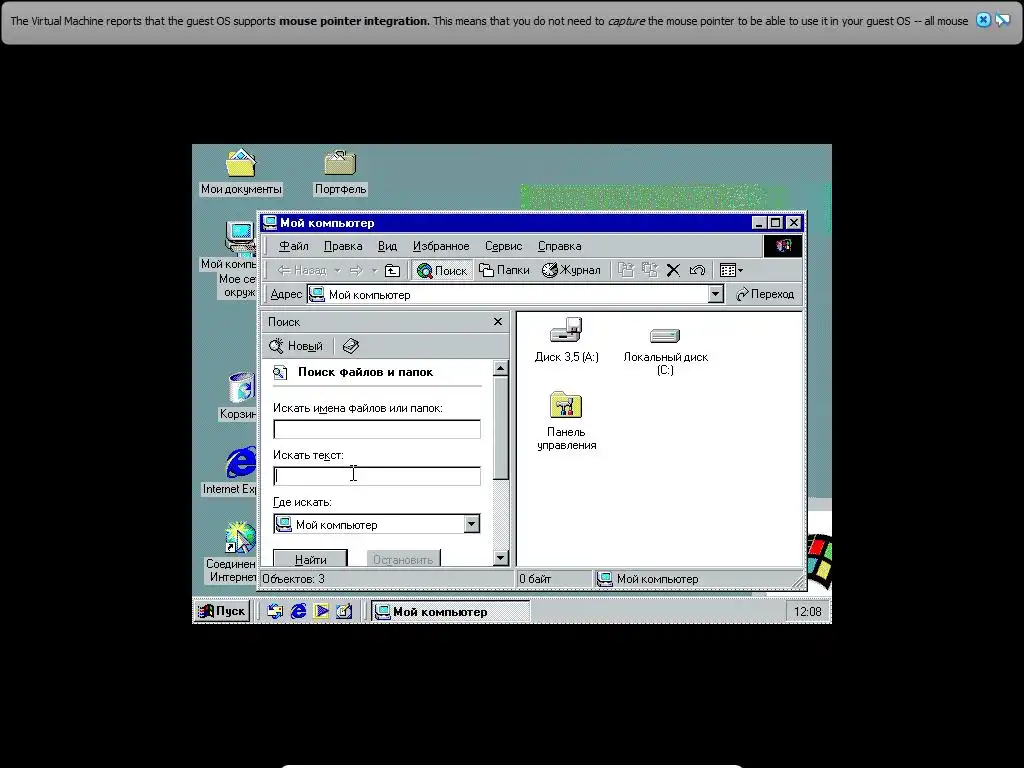Open the Справка menu

coord(560,246)
